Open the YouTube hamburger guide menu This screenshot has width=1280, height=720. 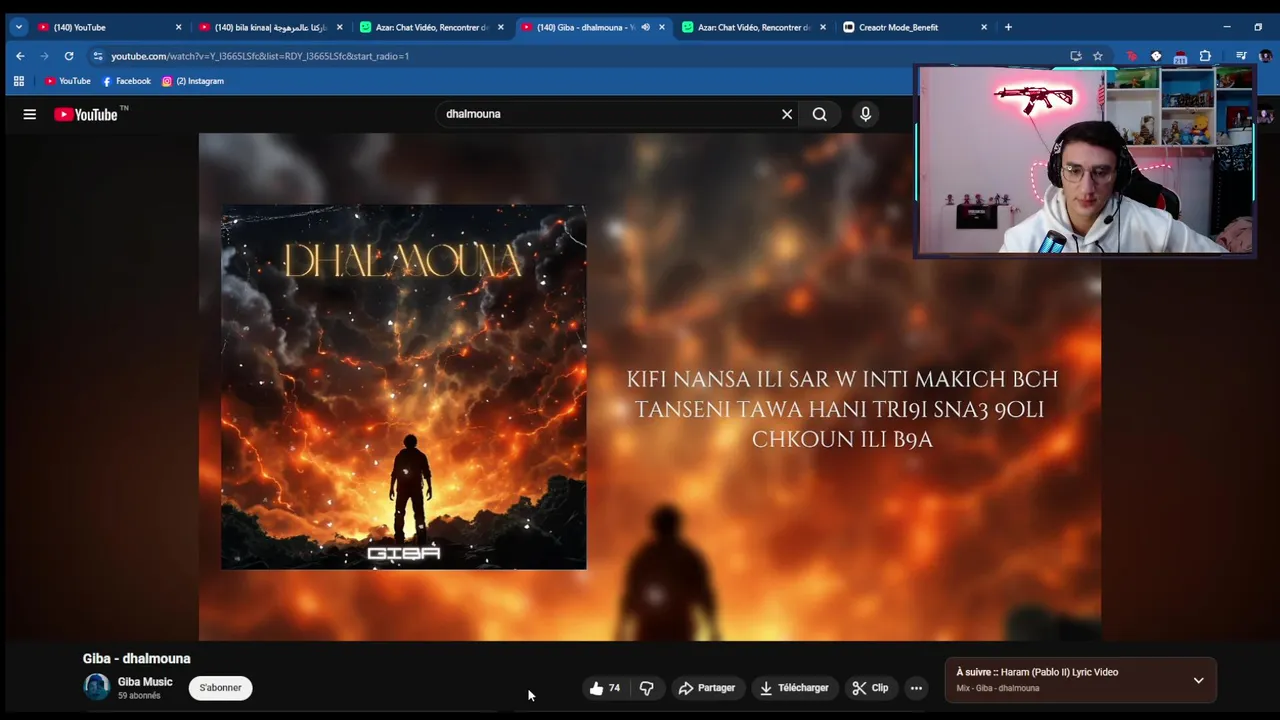30,114
